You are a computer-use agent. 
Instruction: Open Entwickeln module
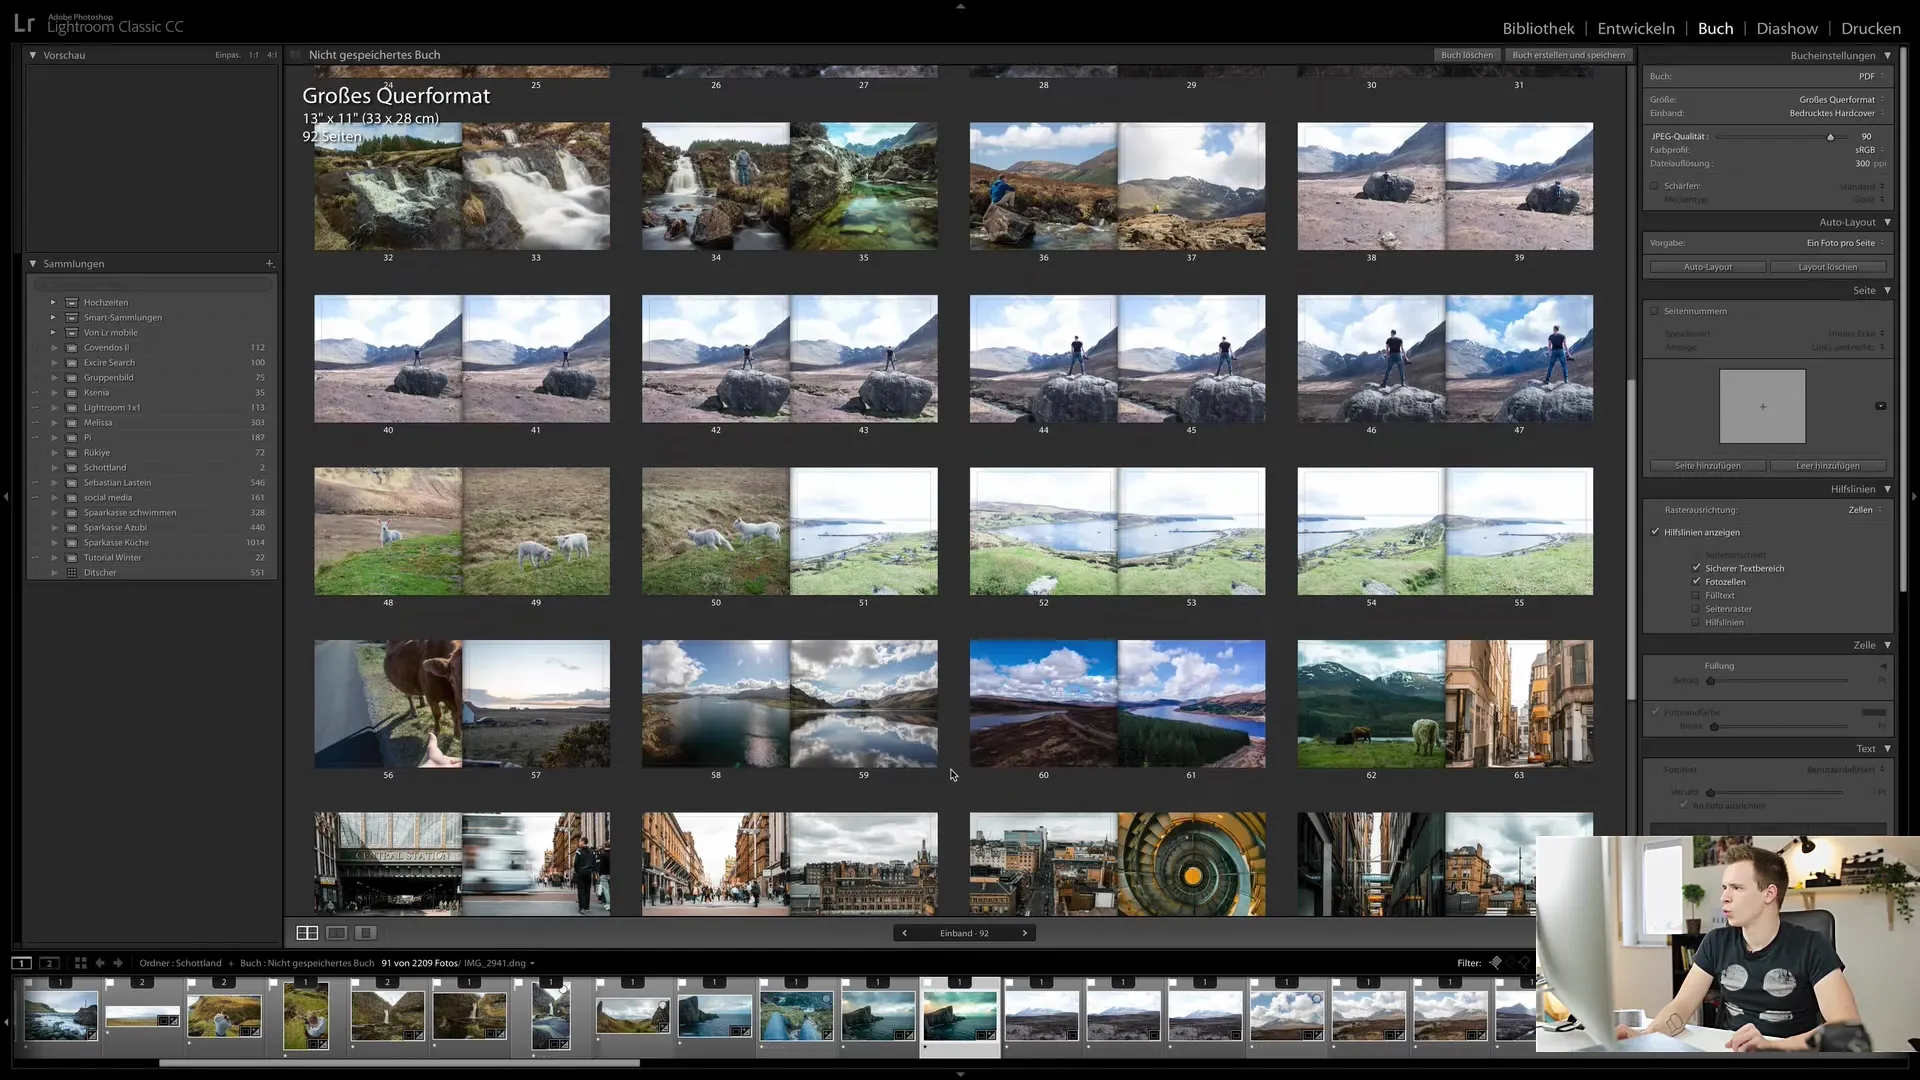[x=1636, y=28]
